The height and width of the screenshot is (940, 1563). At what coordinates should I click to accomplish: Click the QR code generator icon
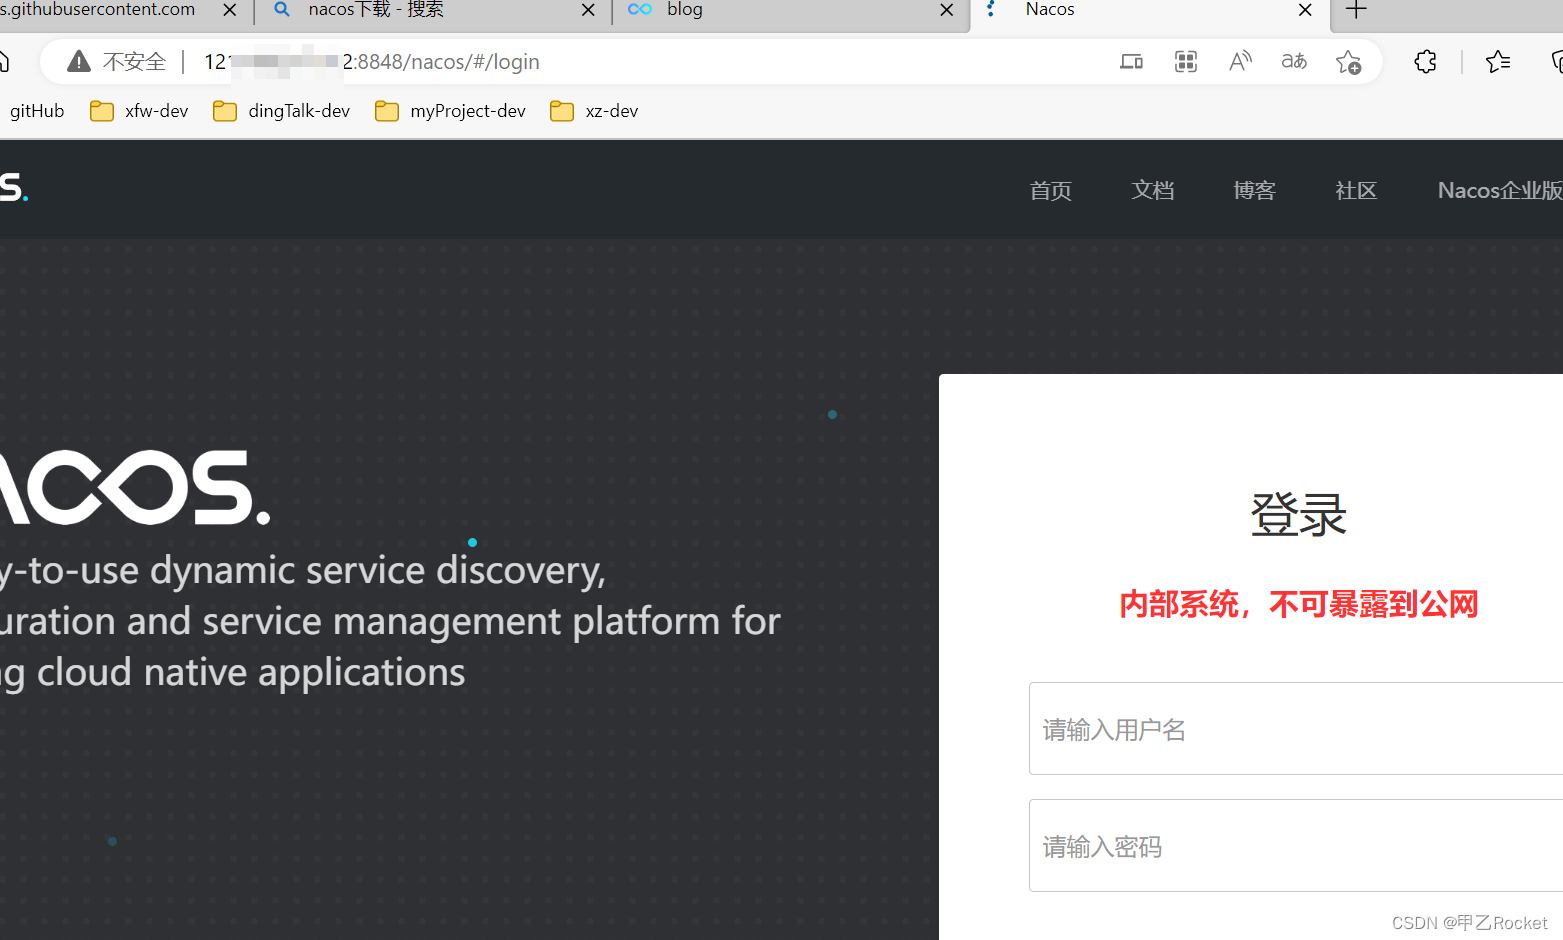(x=1186, y=62)
